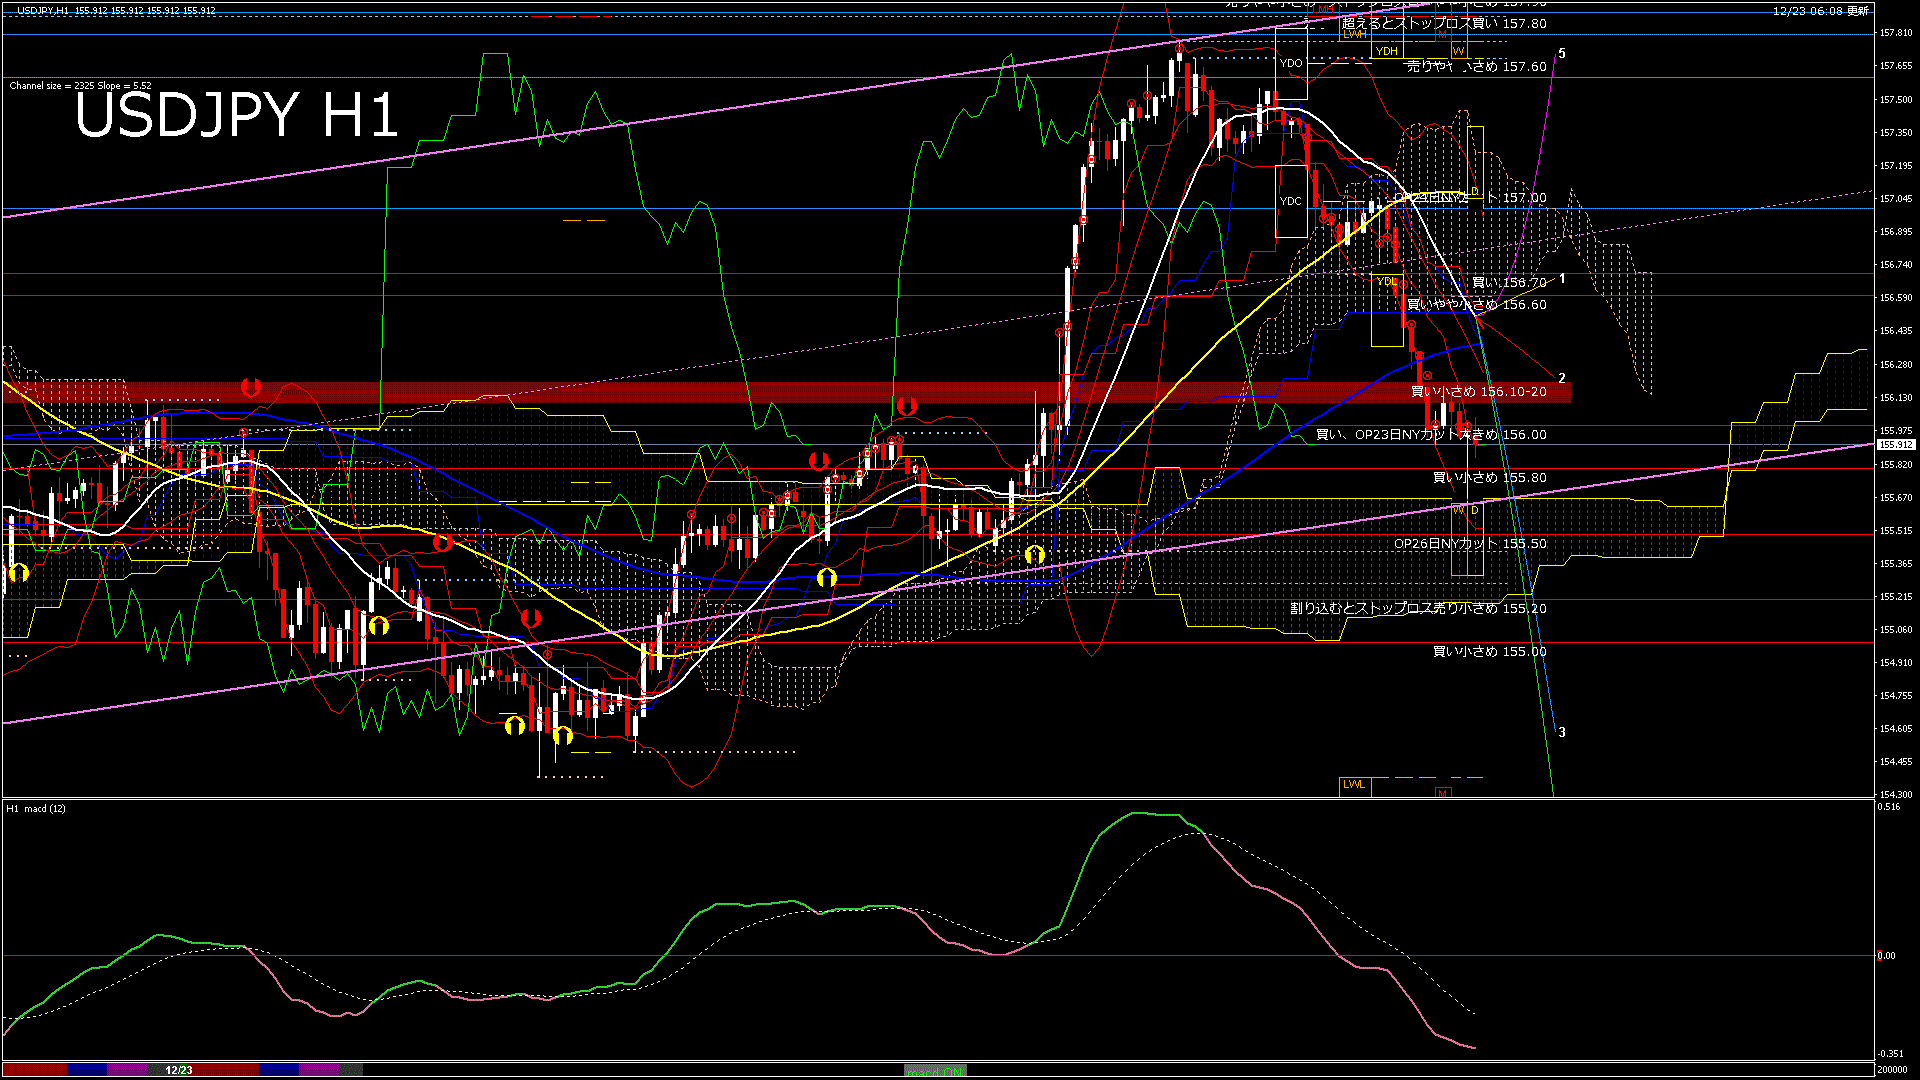Click the LWH orange label near the top
This screenshot has width=1920, height=1080.
point(1354,34)
